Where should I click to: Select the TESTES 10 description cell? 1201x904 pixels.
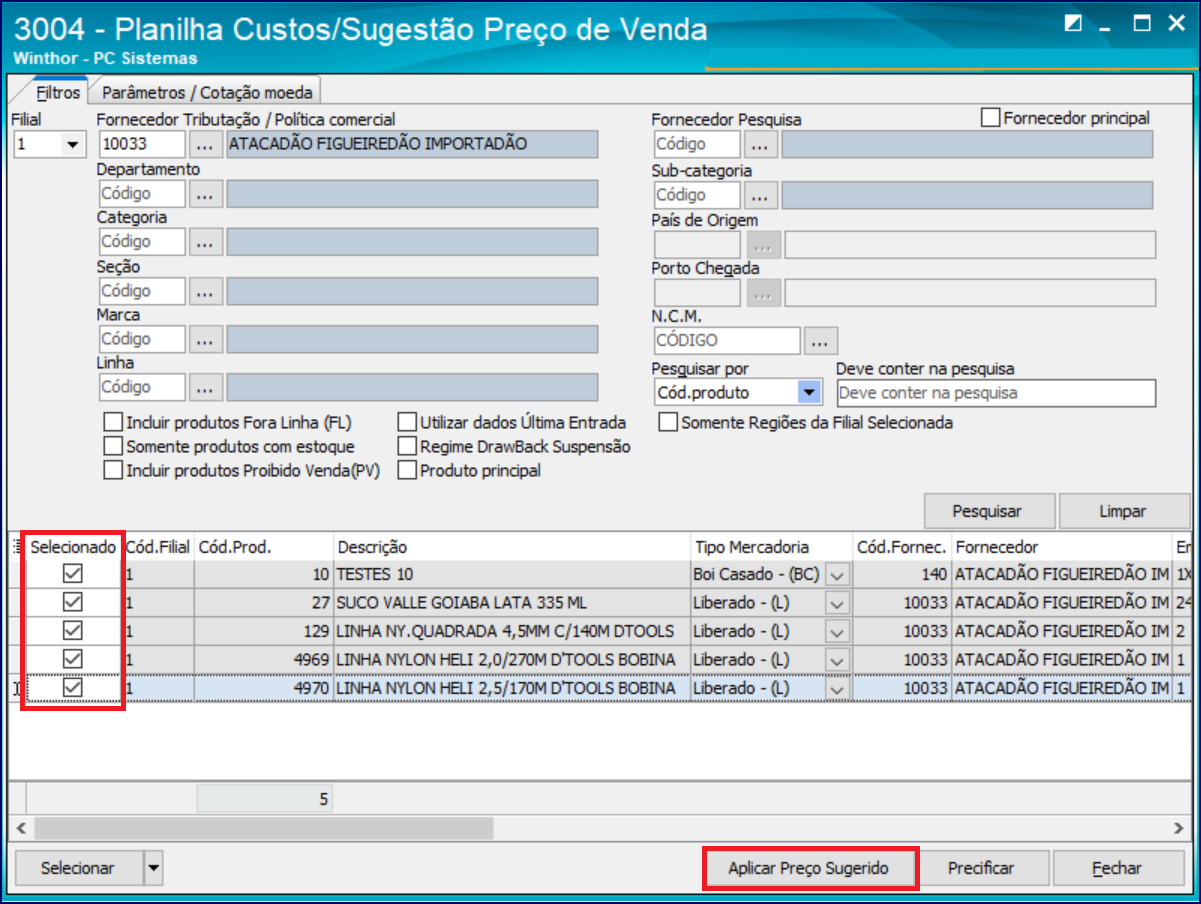(x=511, y=575)
